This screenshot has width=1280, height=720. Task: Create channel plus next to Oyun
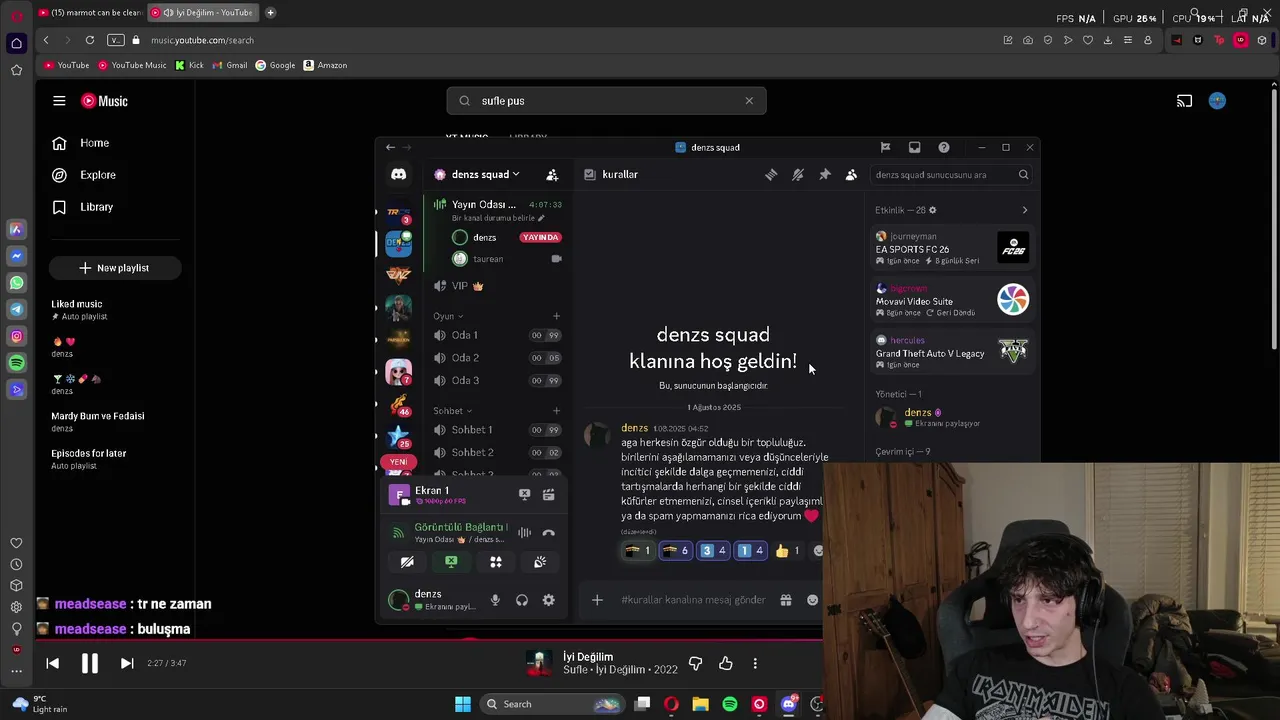pos(556,316)
